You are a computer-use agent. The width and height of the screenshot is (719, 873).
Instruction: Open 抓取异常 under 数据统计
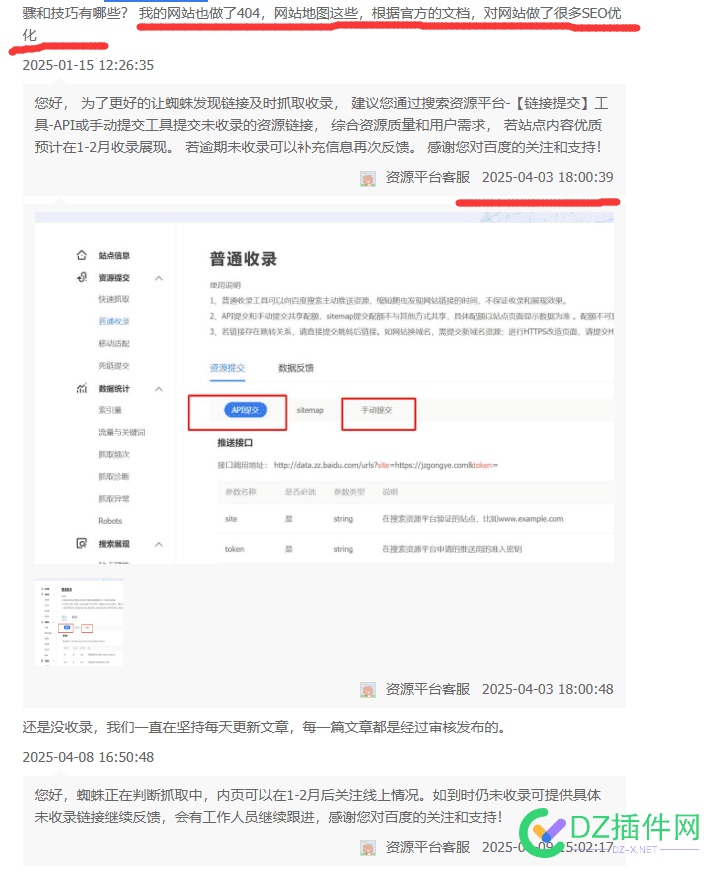click(x=114, y=499)
